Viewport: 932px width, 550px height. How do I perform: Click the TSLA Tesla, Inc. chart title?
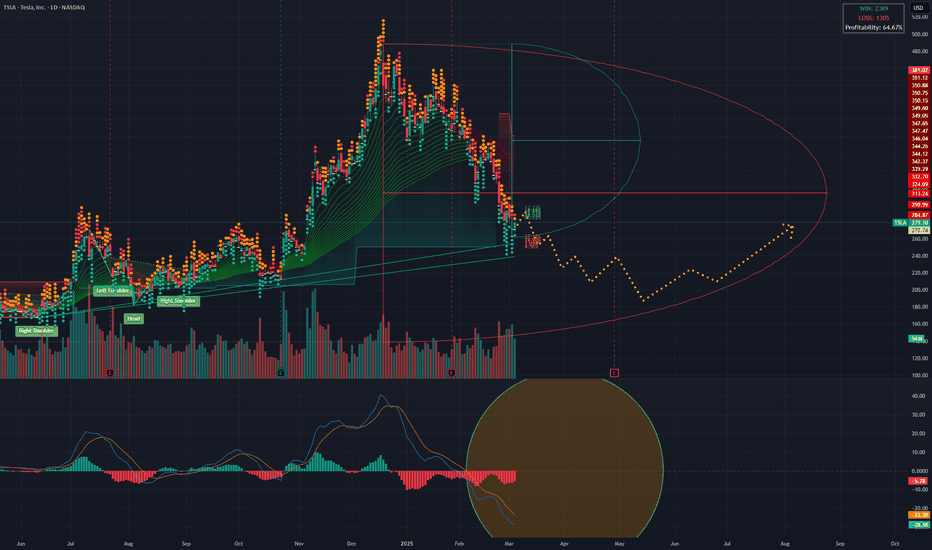coord(44,7)
